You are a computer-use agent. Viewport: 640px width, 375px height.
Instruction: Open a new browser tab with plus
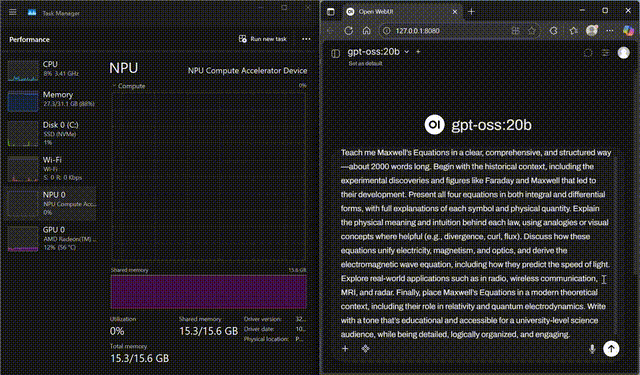tap(471, 12)
